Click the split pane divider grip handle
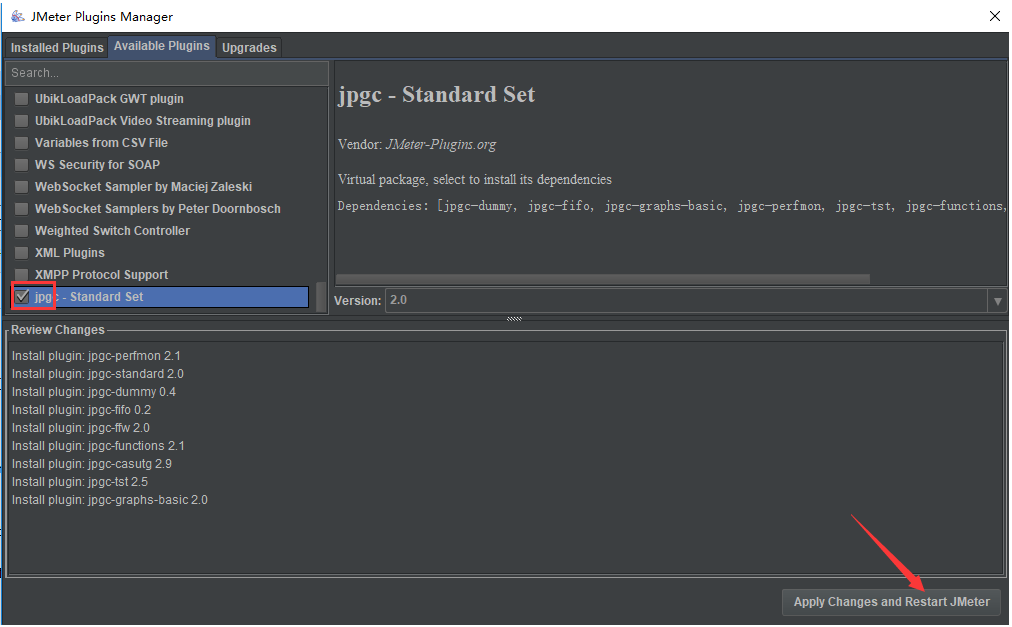The image size is (1012, 627). tap(514, 319)
